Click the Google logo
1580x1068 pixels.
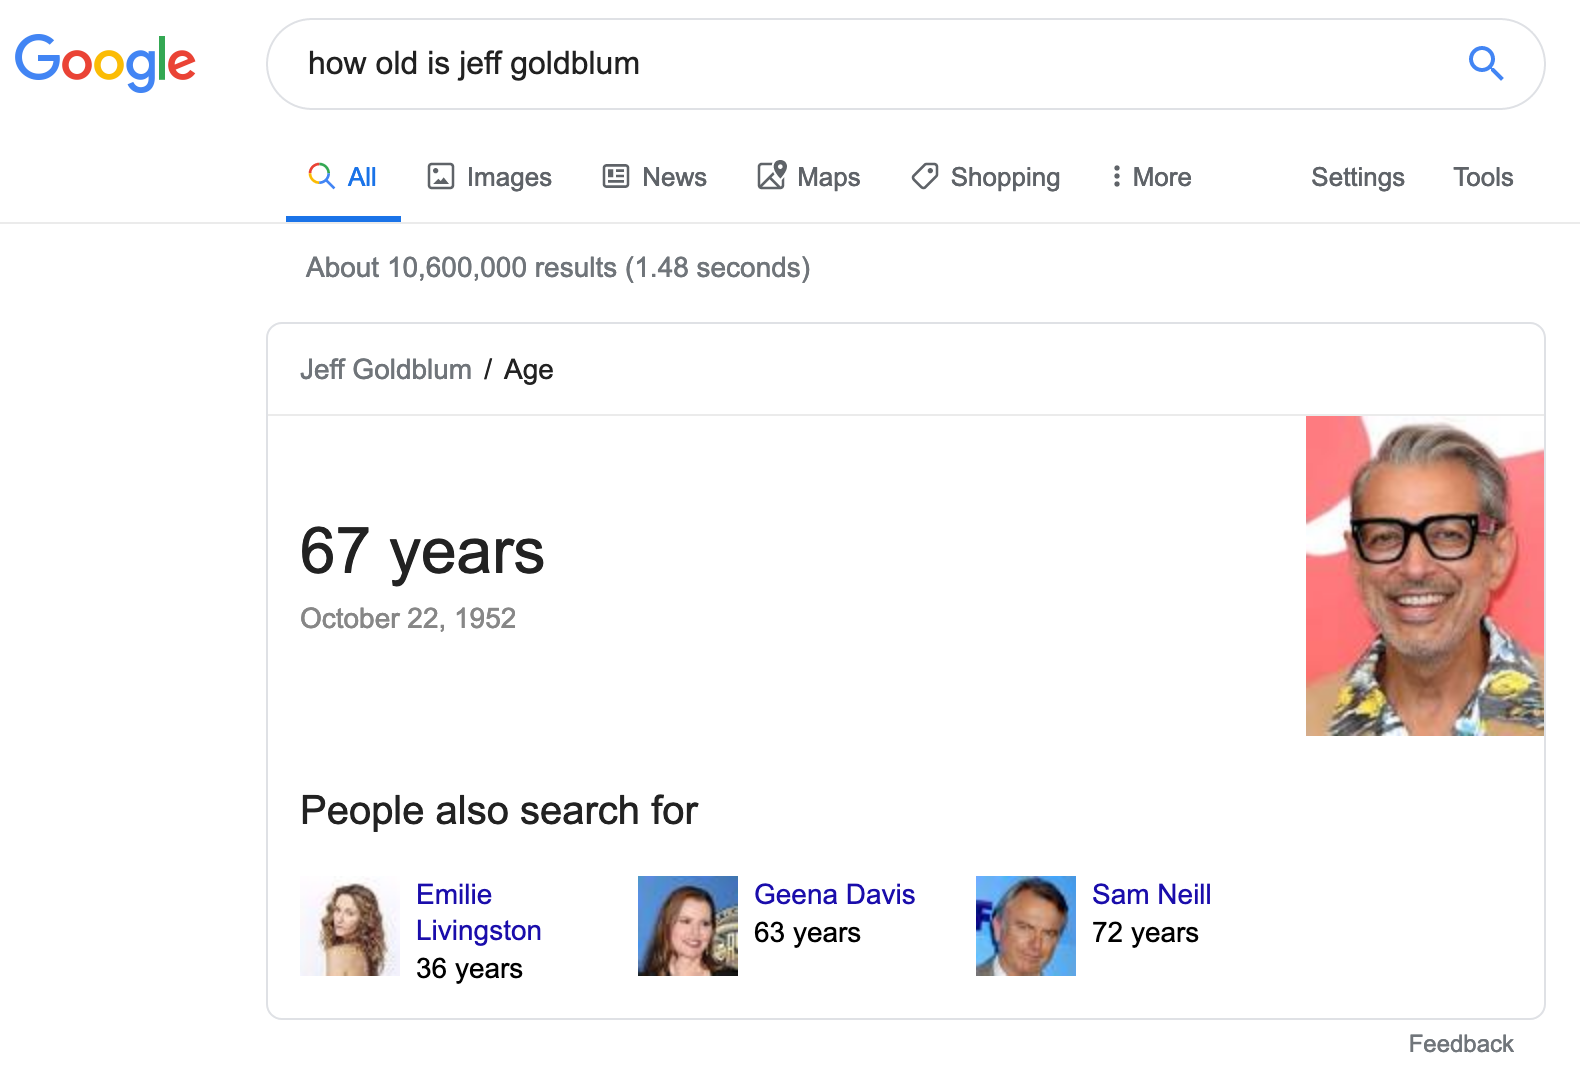105,62
